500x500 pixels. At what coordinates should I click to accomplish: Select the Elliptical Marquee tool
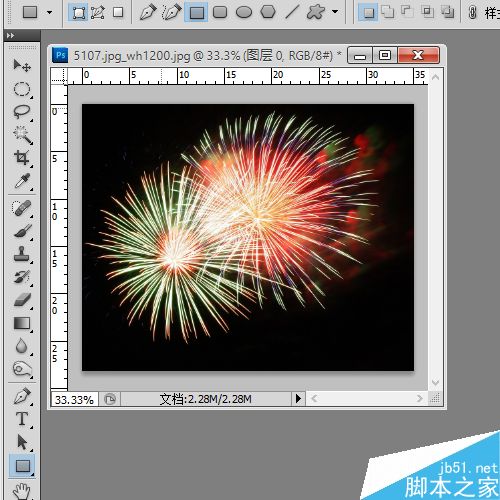22,89
